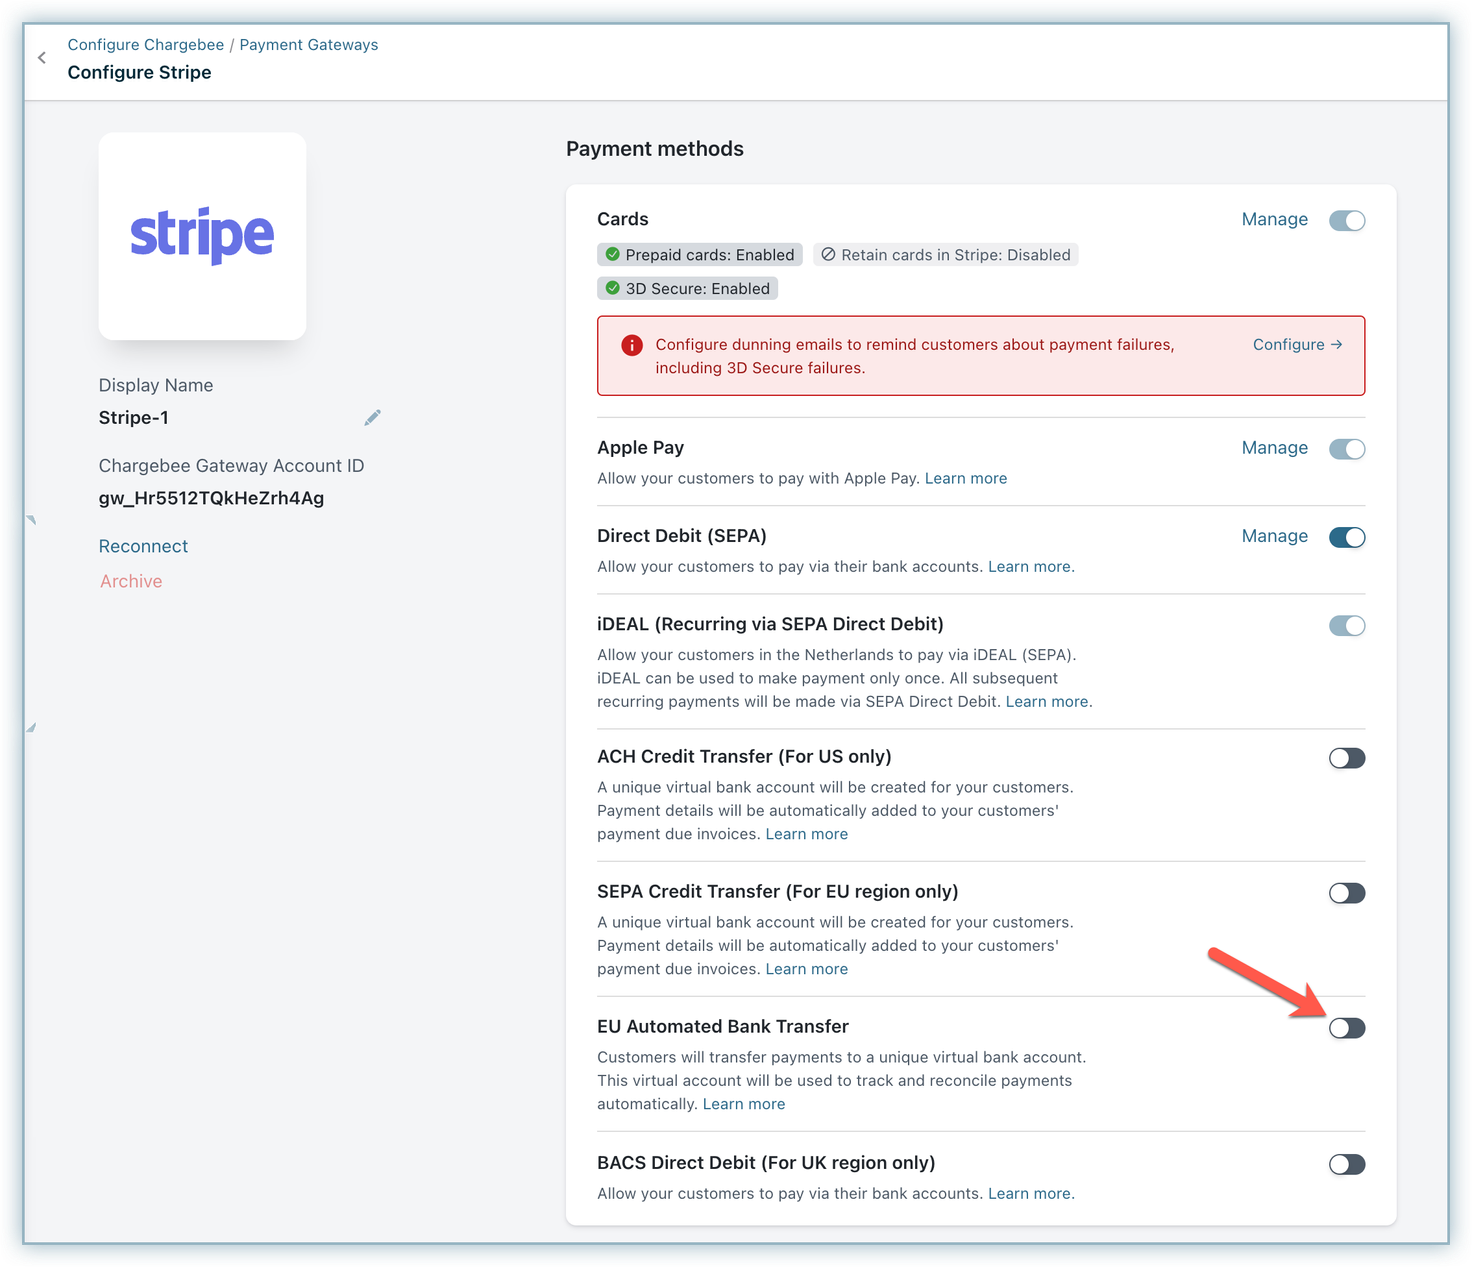
Task: Go to Configure Chargebee breadcrumb
Action: point(146,45)
